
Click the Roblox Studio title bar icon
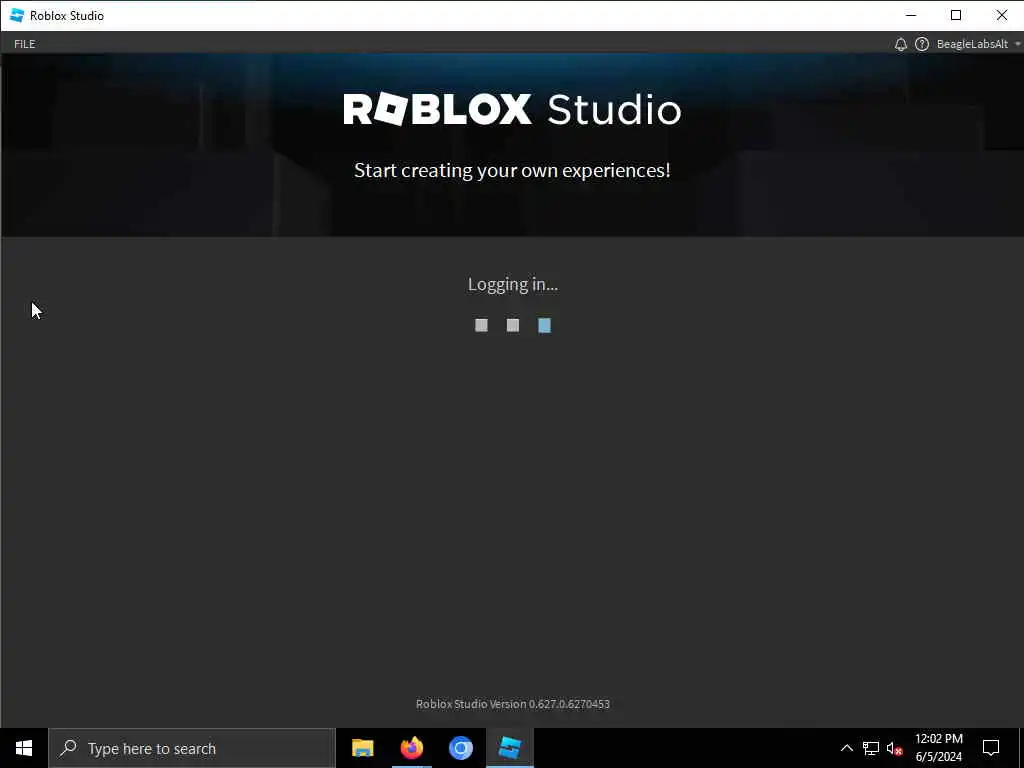(17, 15)
